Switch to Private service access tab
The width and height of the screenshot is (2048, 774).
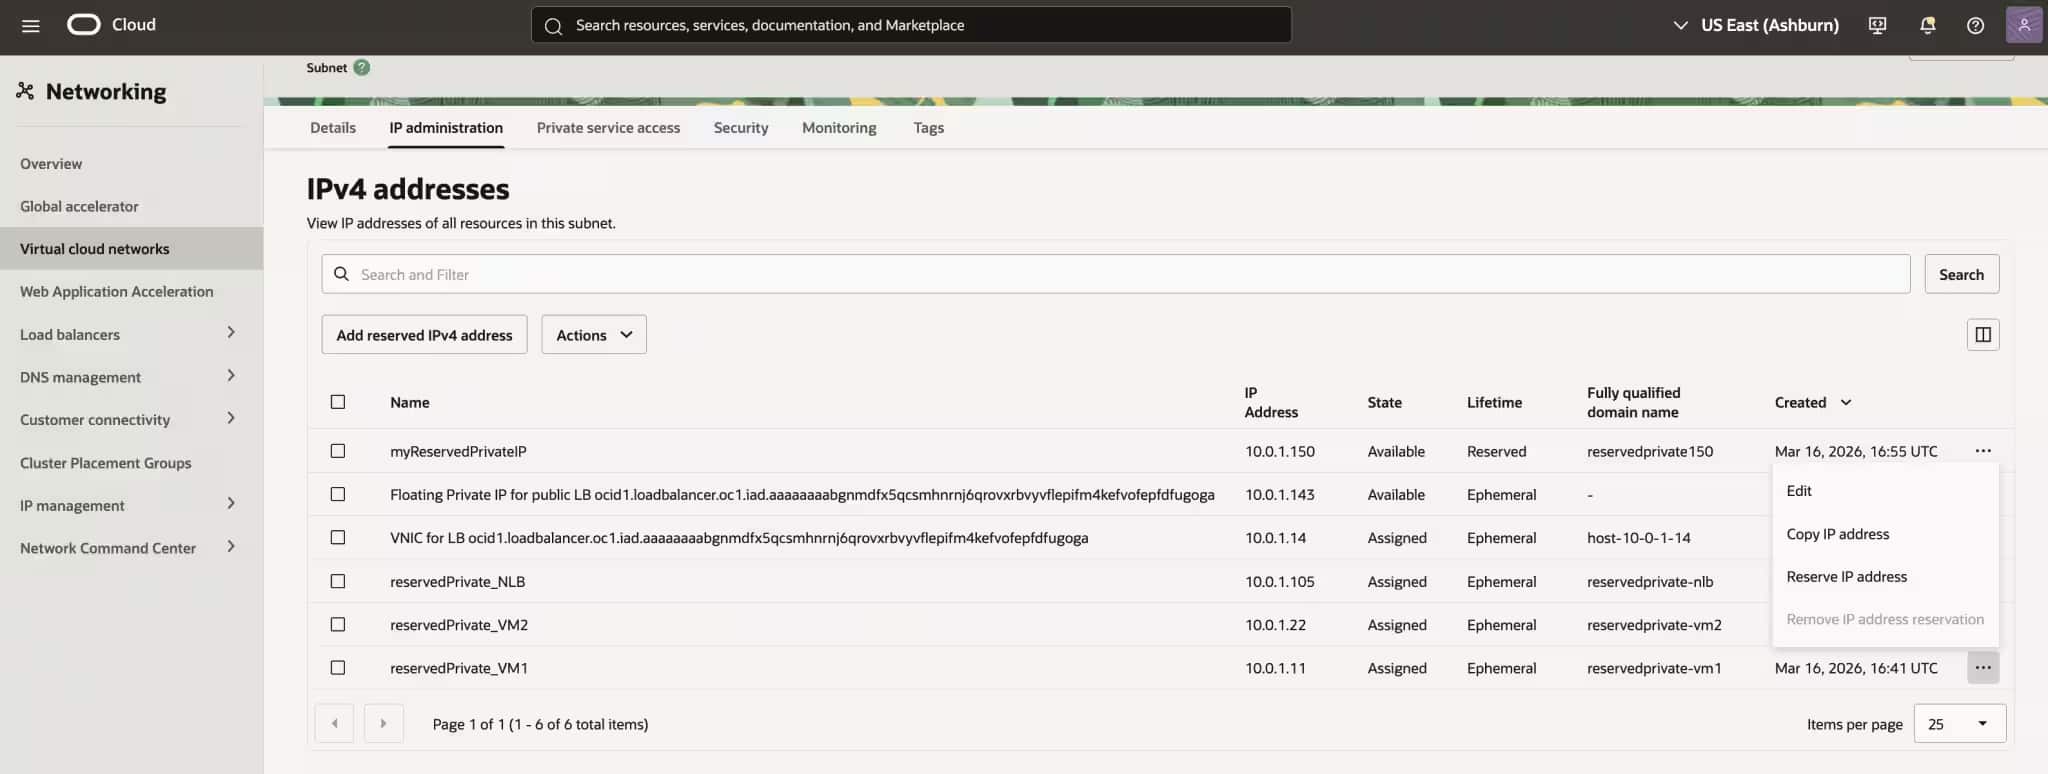tap(608, 128)
